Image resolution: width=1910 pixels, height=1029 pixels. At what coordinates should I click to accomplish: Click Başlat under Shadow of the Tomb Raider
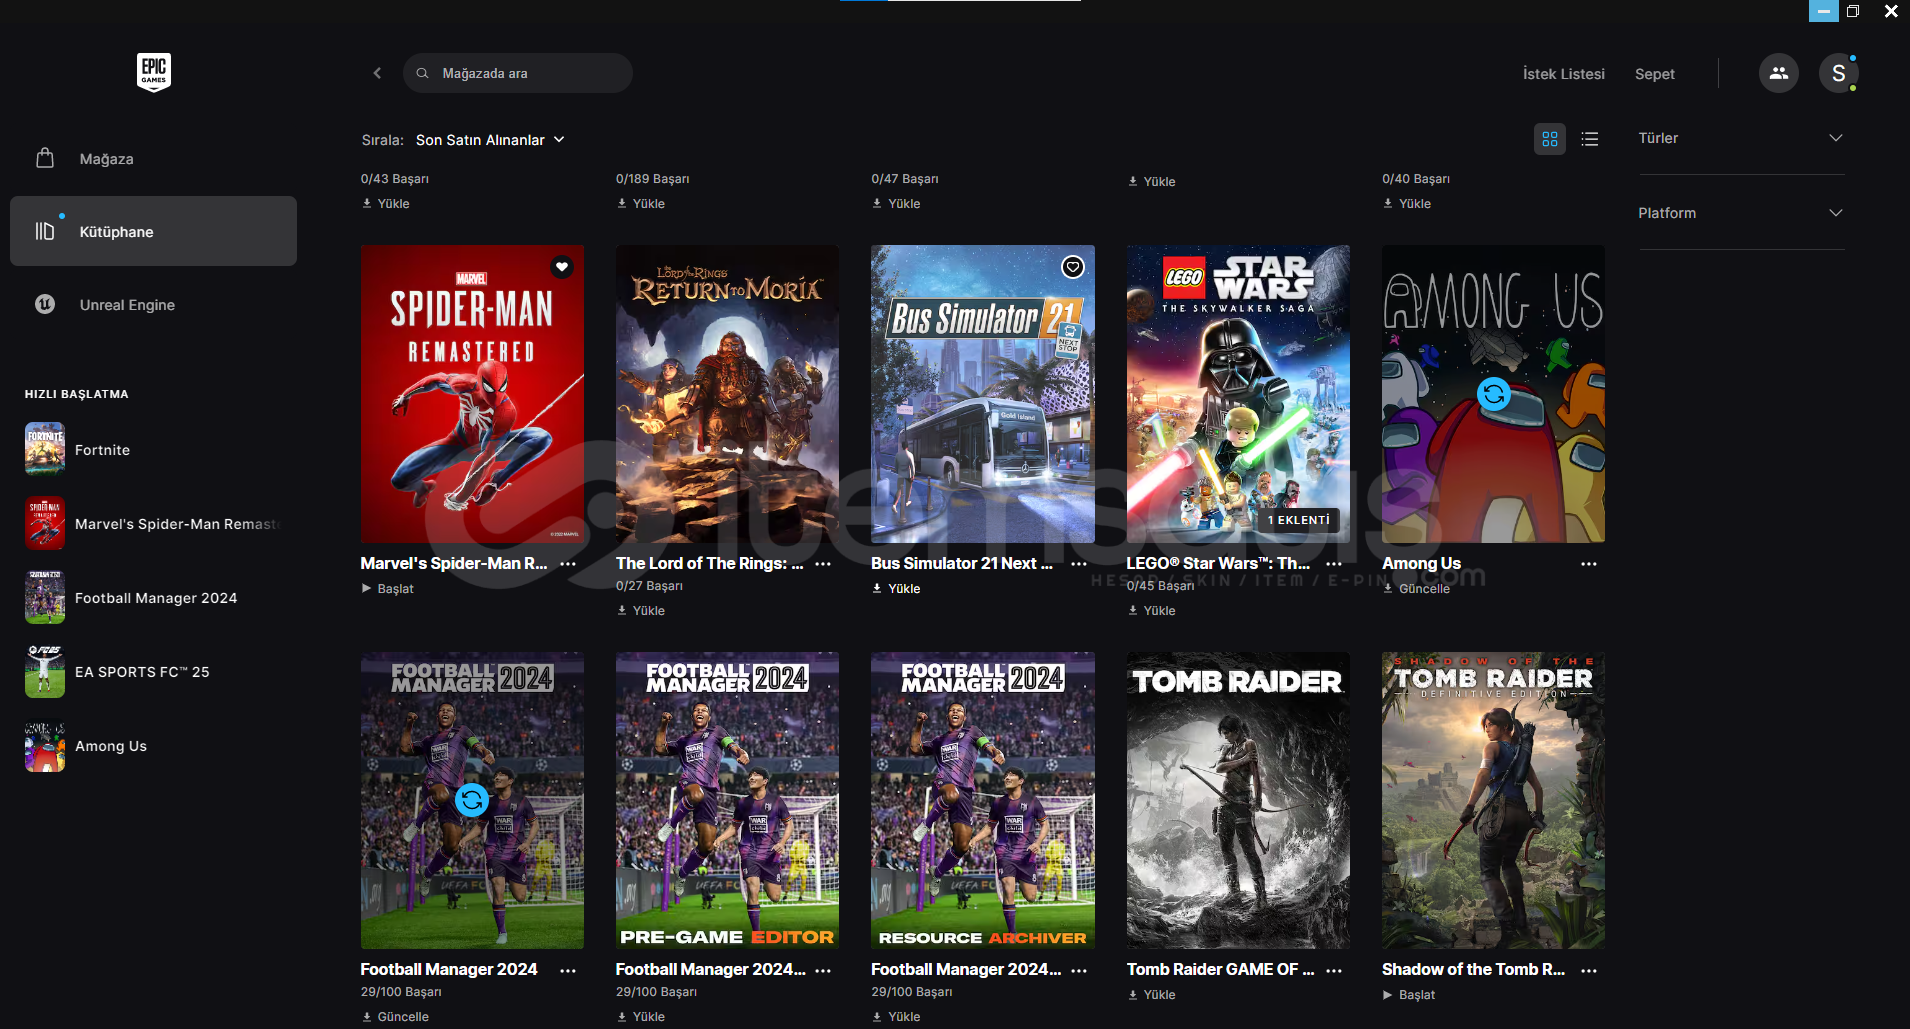(1409, 995)
